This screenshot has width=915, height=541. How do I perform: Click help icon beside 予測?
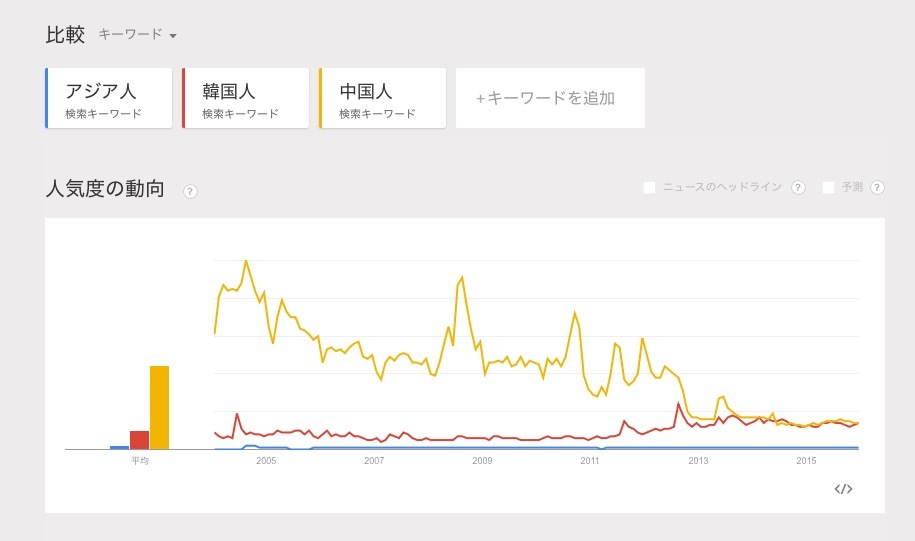pyautogui.click(x=877, y=187)
